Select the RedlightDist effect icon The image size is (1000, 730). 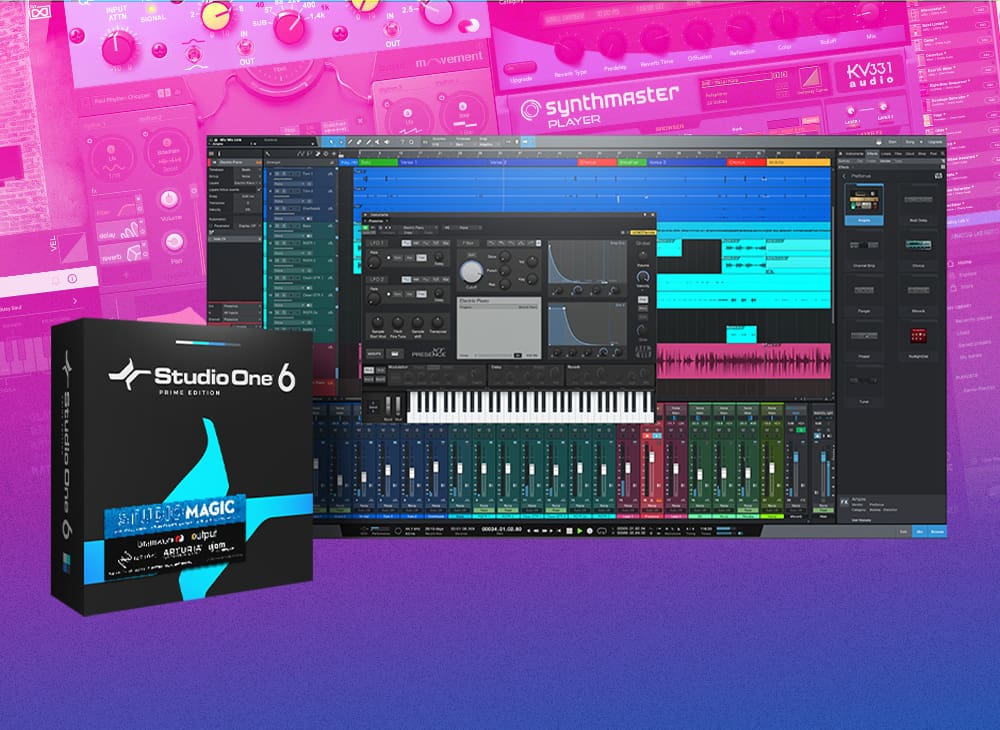point(918,335)
